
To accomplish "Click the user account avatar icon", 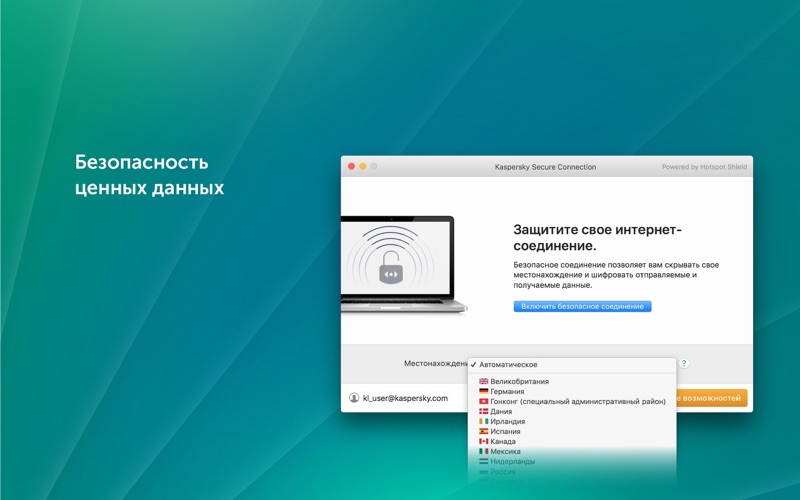I will point(354,398).
